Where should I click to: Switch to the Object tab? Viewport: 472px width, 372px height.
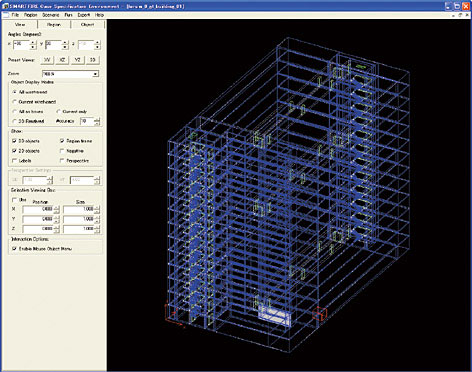[87, 24]
